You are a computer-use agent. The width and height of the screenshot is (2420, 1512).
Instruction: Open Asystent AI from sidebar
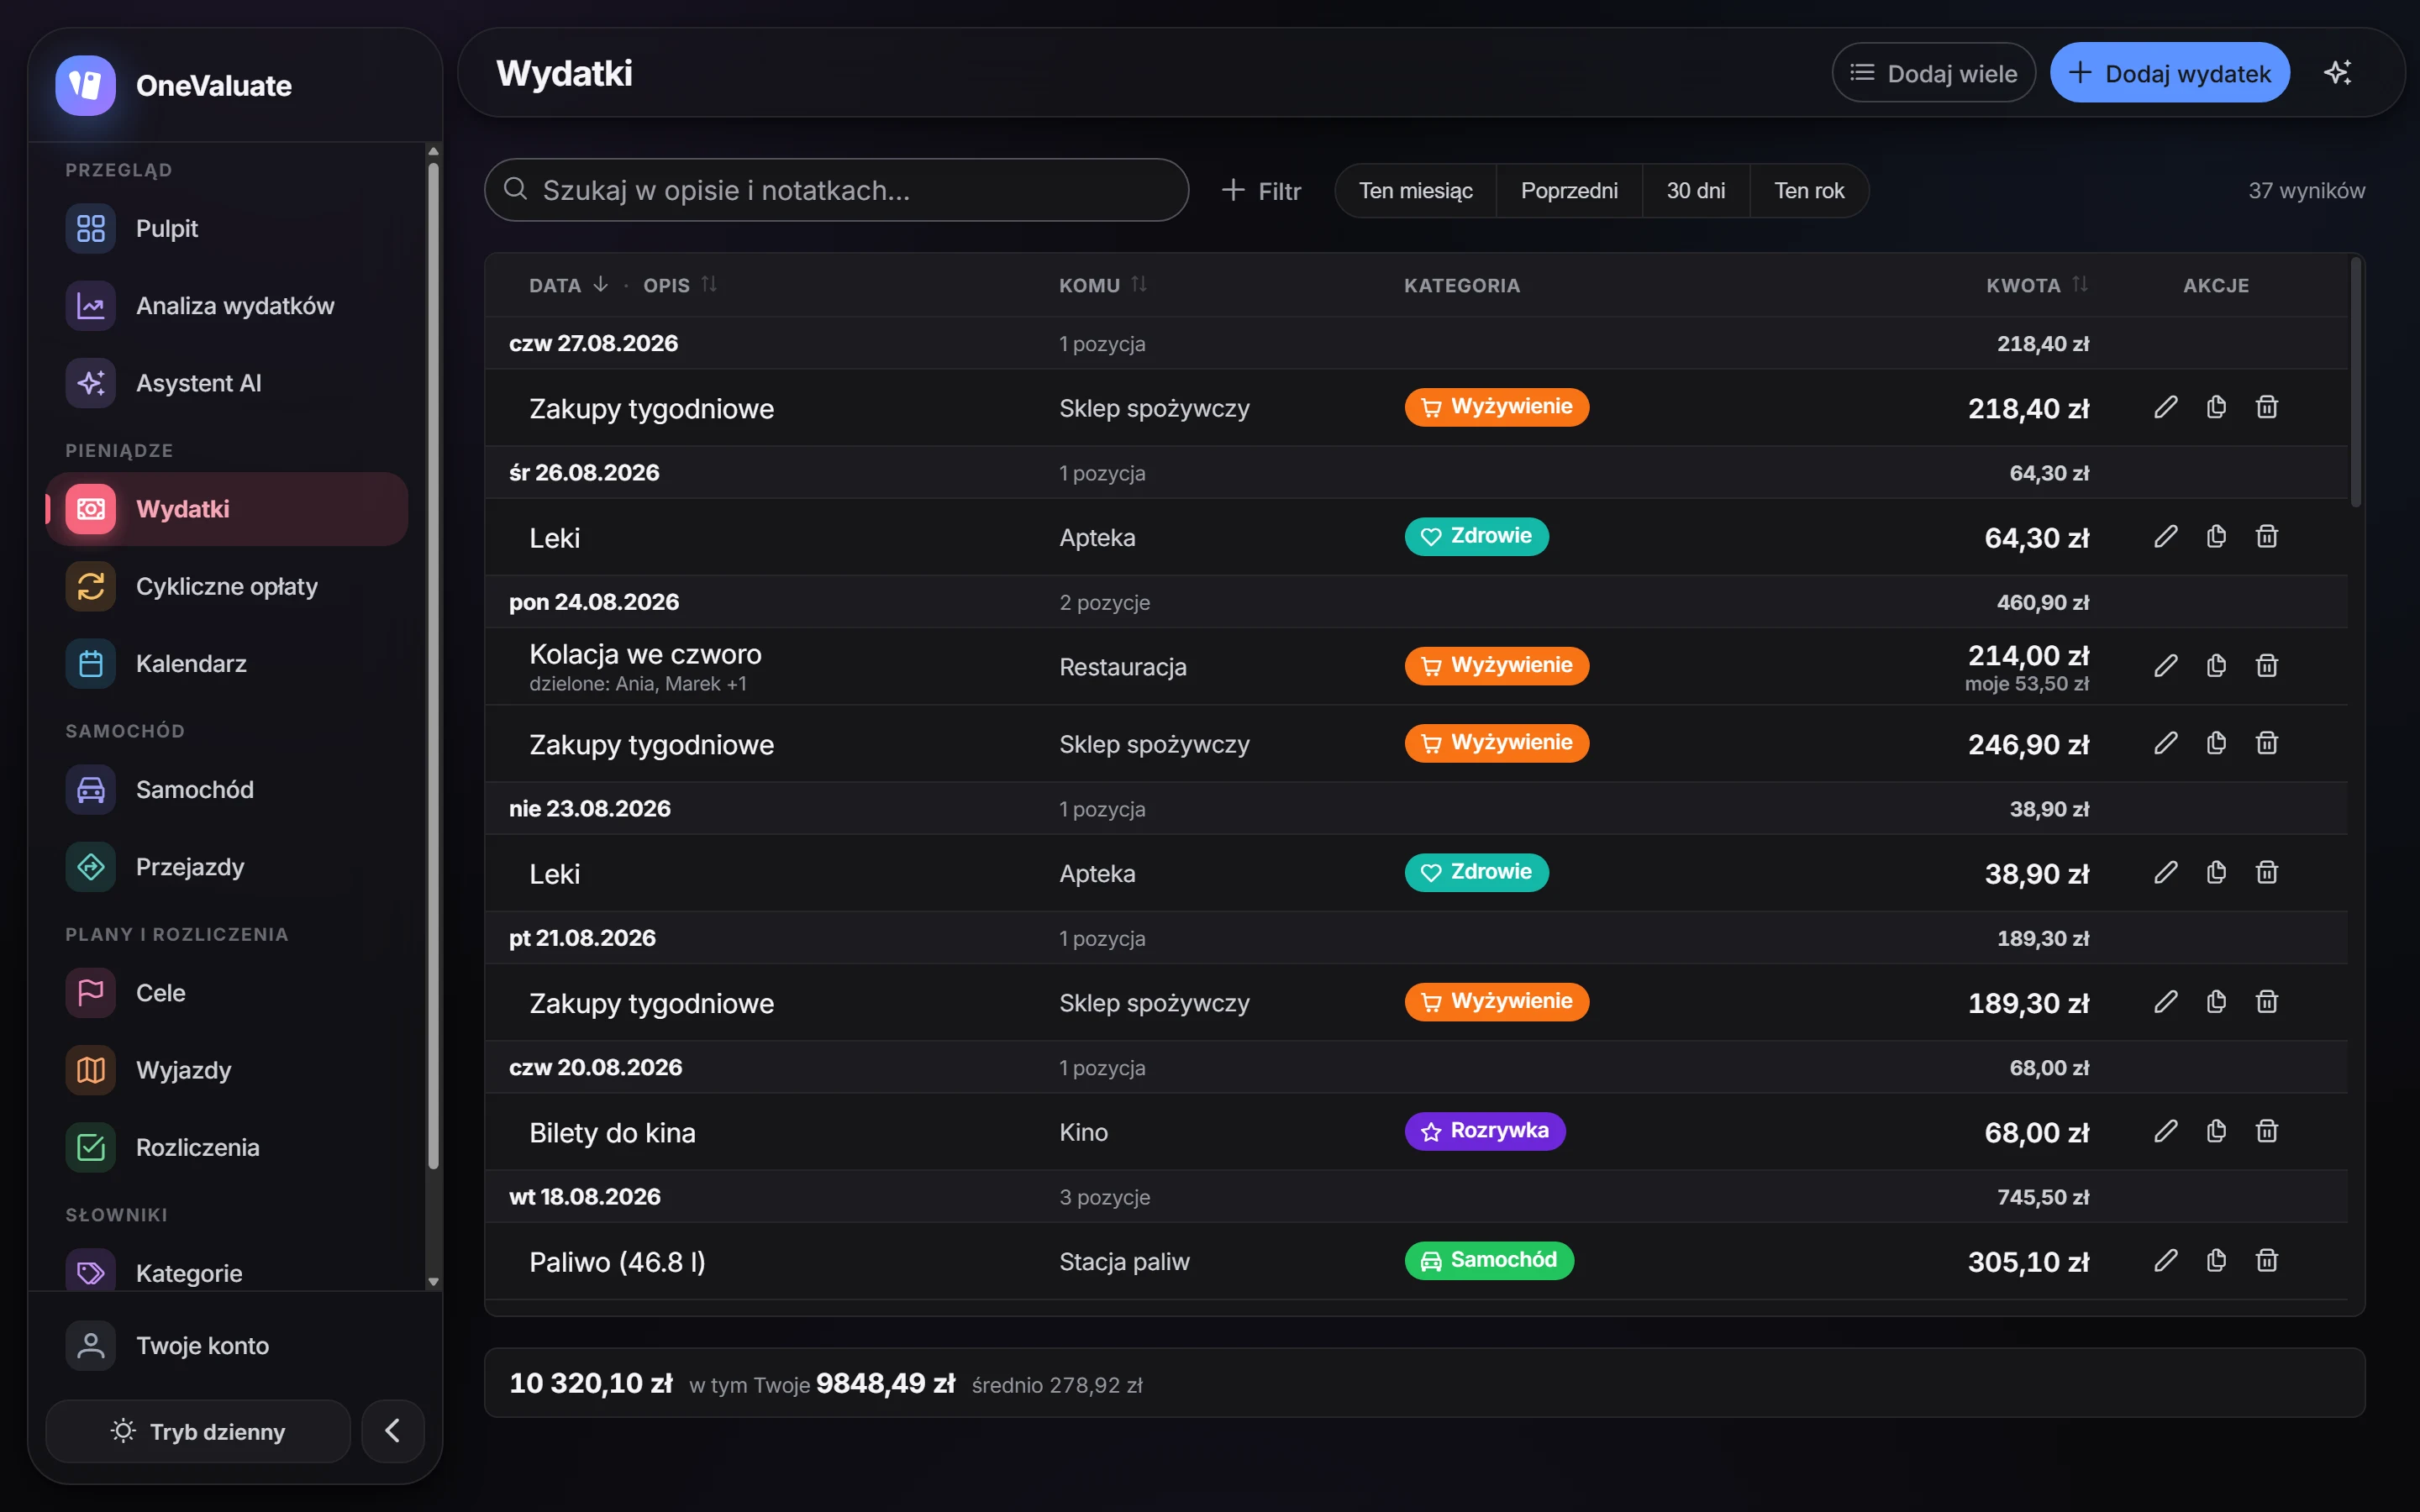(227, 383)
